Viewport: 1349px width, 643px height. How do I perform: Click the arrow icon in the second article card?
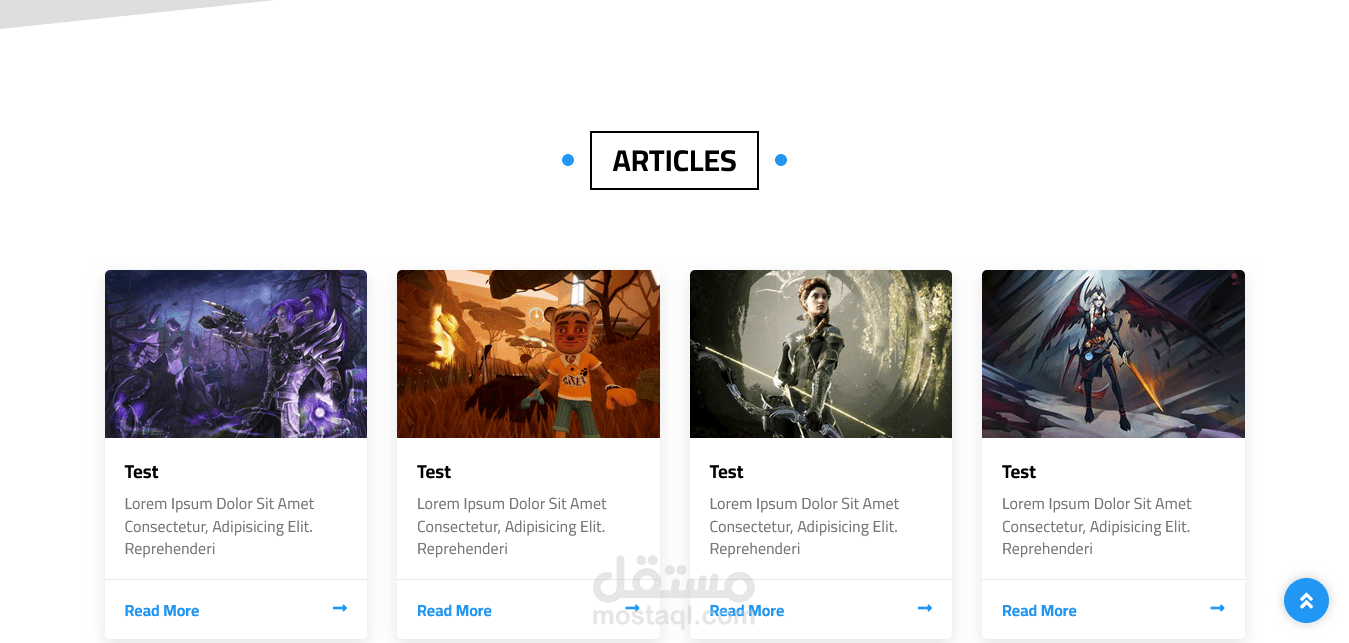[632, 608]
